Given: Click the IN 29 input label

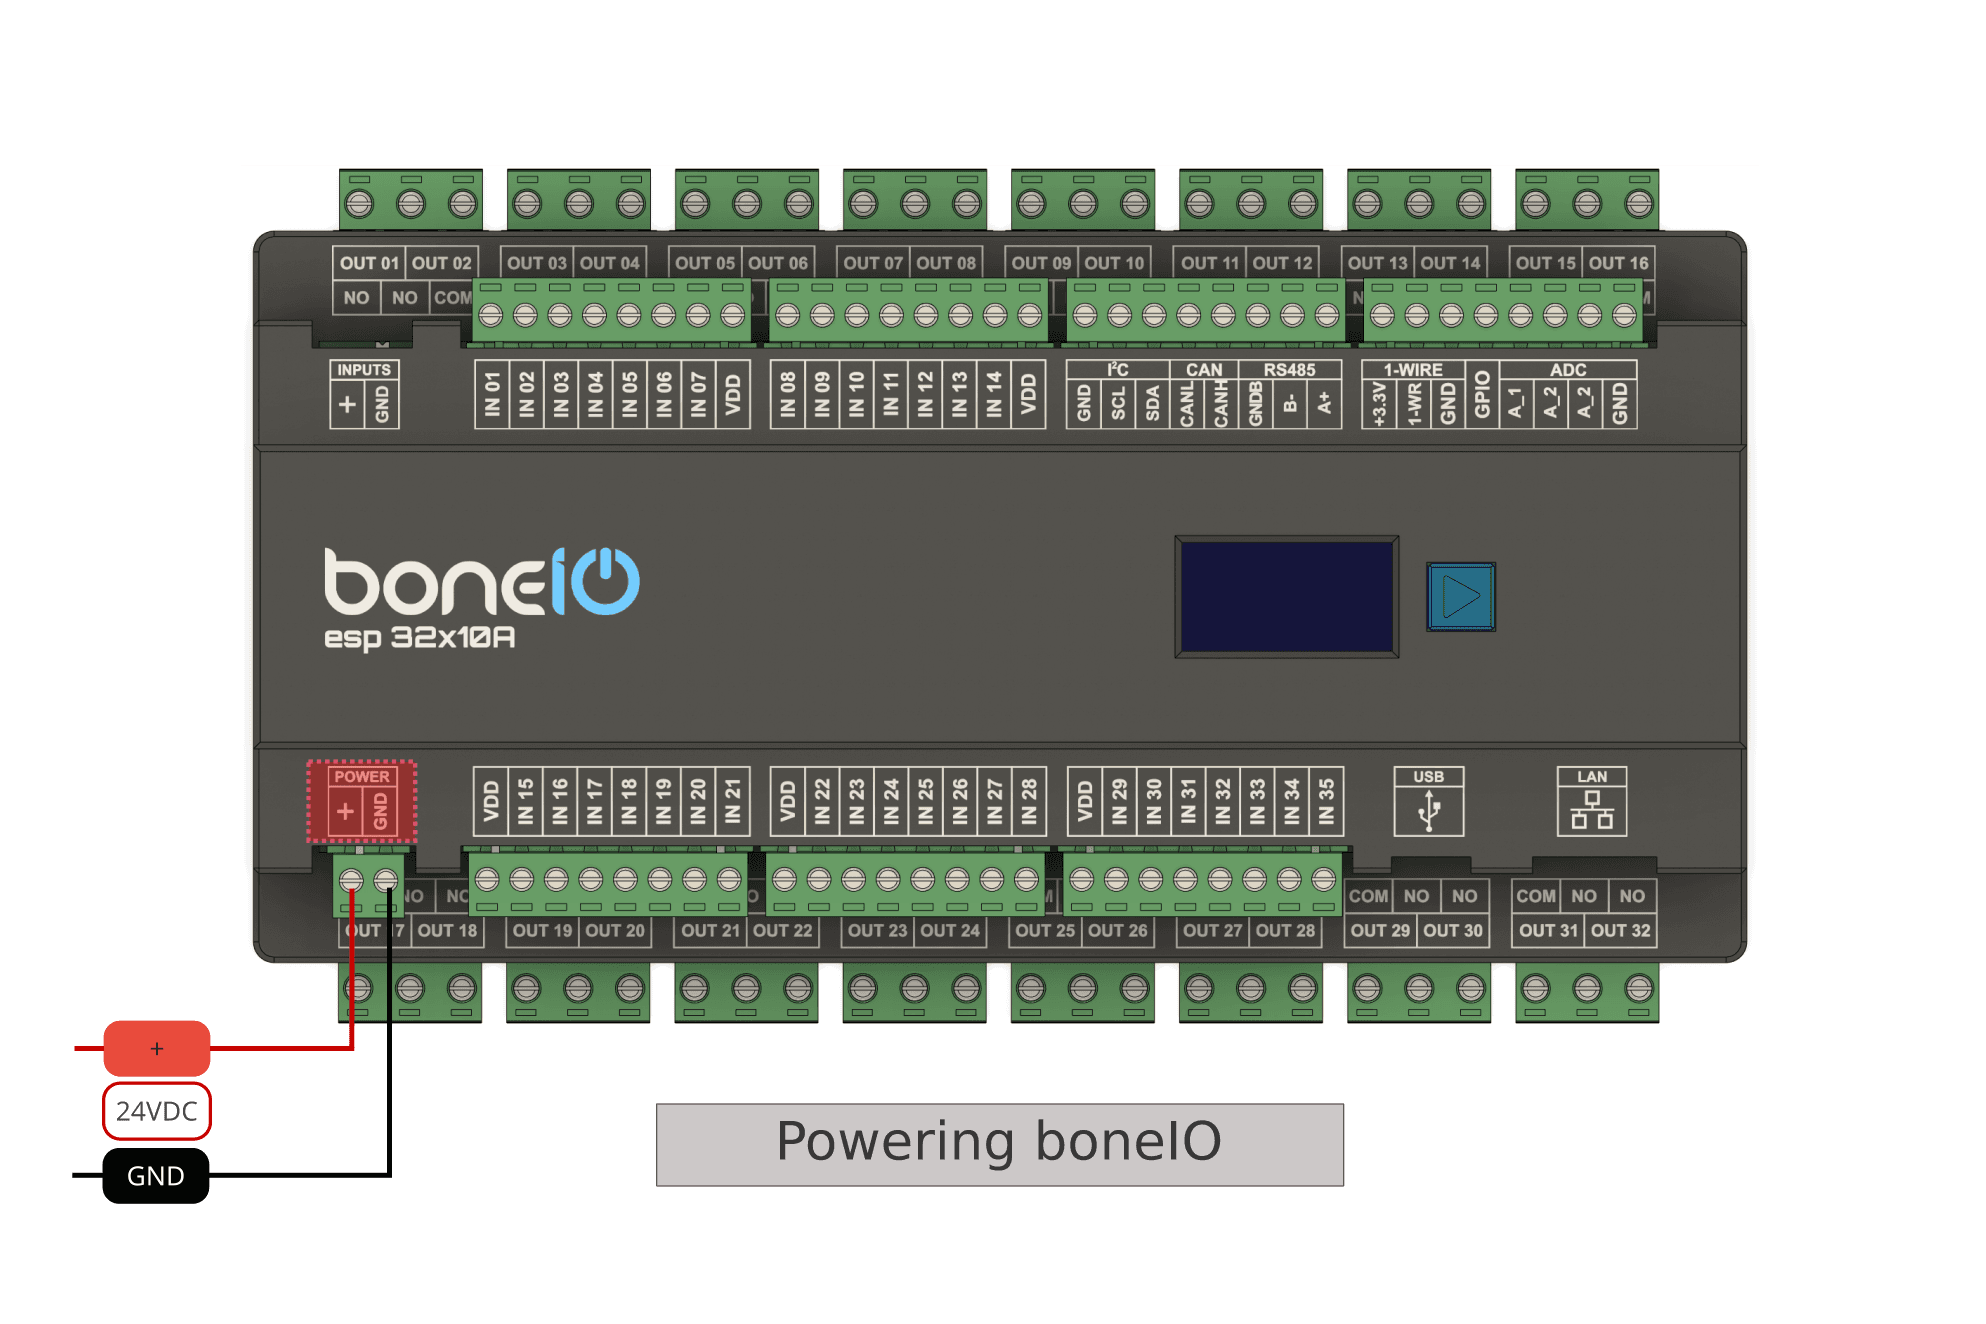Looking at the screenshot, I should pyautogui.click(x=1119, y=801).
